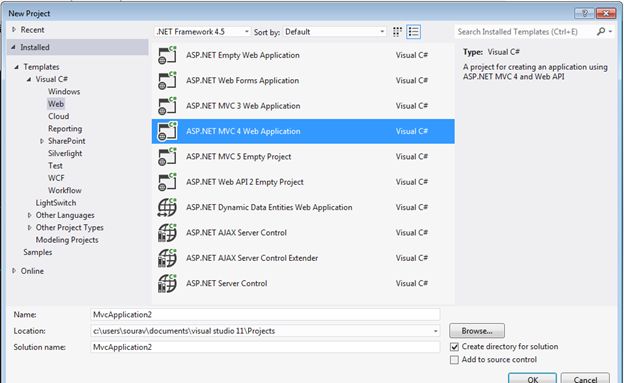This screenshot has height=383, width=624.
Task: Open the .NET Framework 4.5 dropdown
Action: point(203,32)
